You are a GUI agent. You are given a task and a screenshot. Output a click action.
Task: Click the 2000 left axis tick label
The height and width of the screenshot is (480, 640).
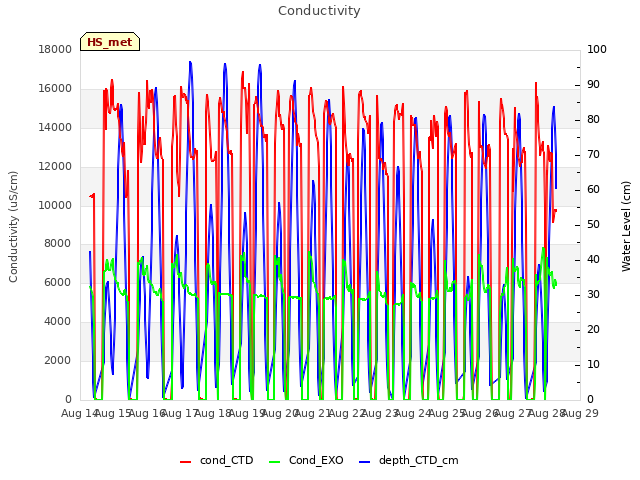58,360
